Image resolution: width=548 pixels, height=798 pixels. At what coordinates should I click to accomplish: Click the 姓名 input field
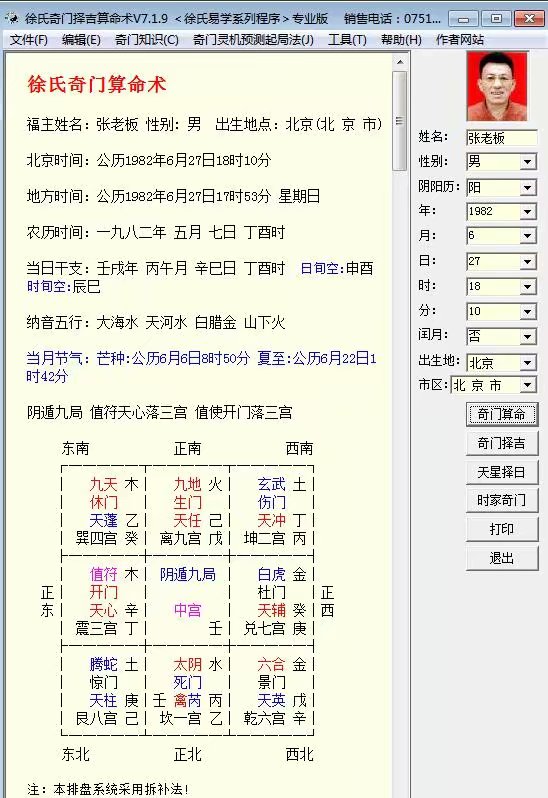coord(501,138)
